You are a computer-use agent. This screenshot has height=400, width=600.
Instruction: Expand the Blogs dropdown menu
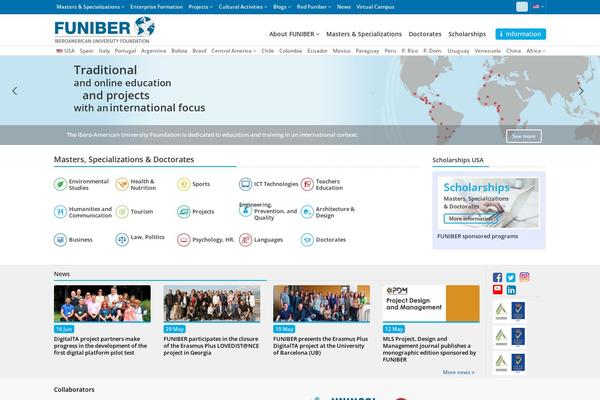pos(282,7)
